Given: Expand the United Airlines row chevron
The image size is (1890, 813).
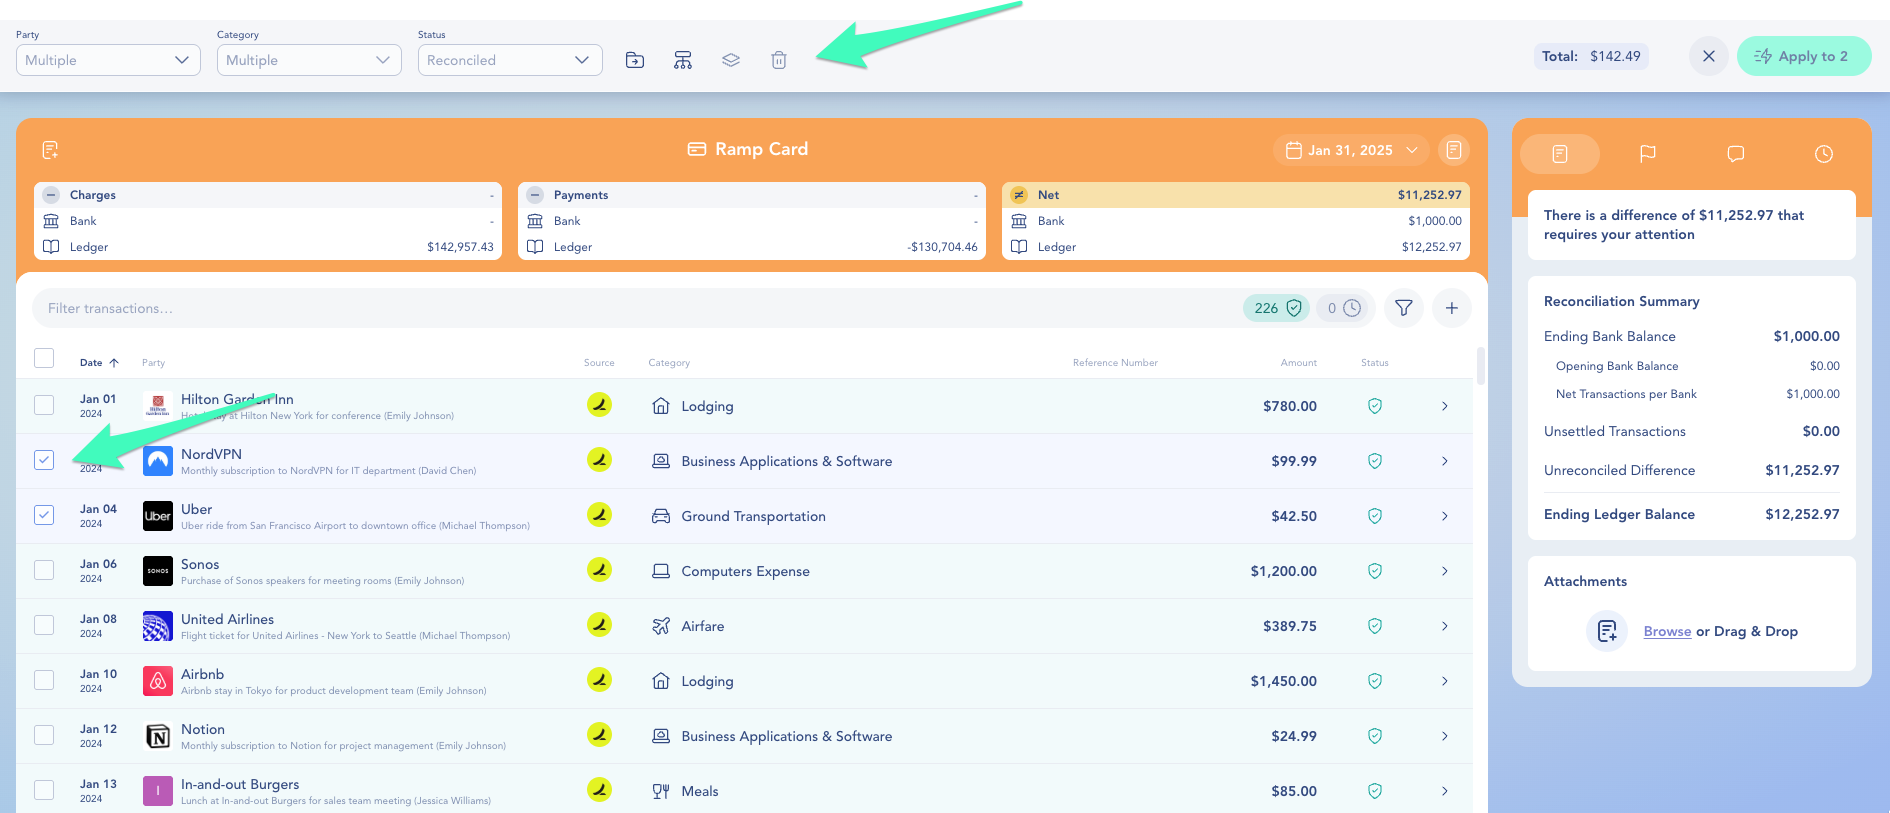Looking at the screenshot, I should pos(1445,626).
